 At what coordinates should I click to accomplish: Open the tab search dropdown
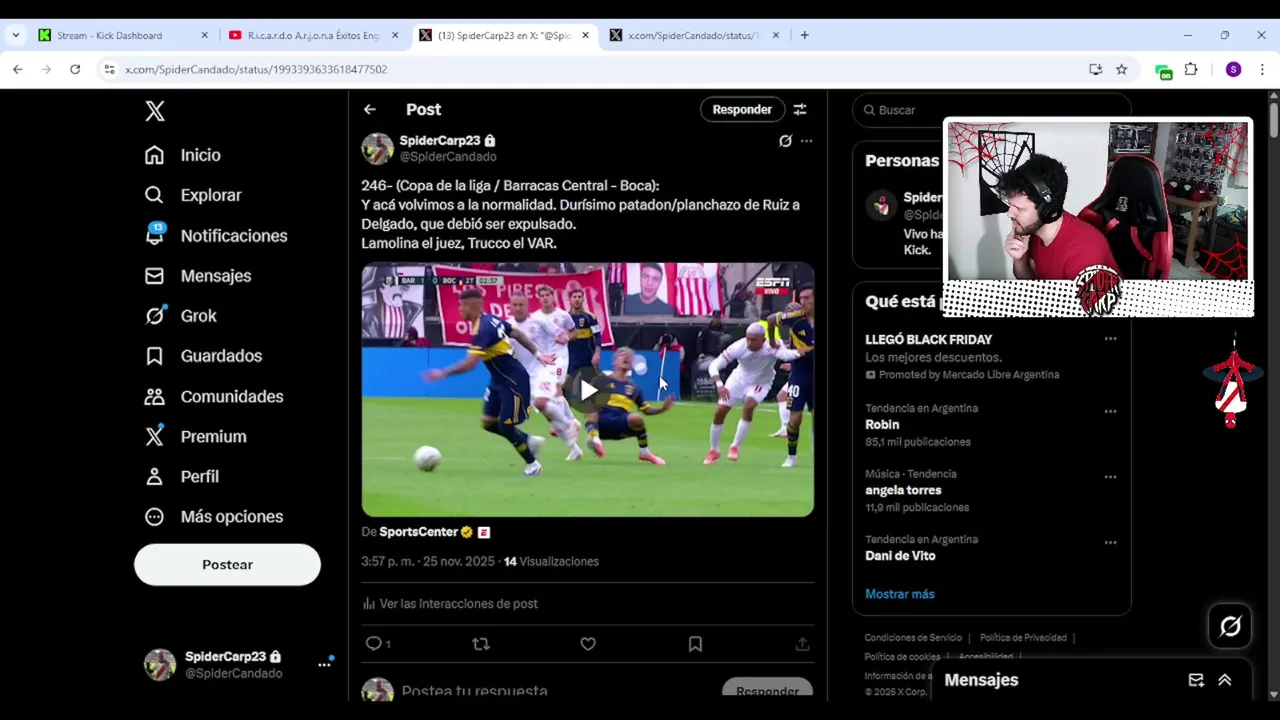(15, 35)
